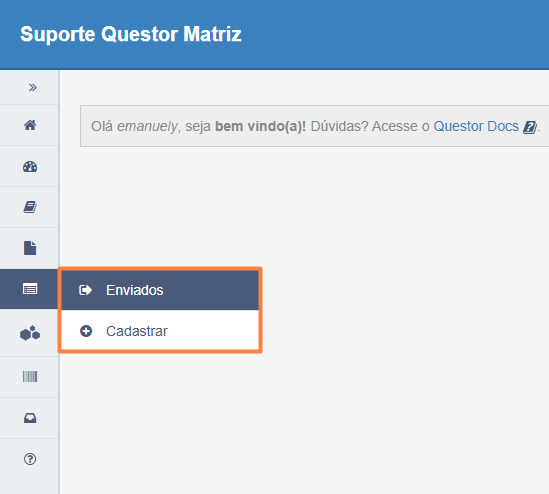Click the Questor Docs help book icon
The image size is (549, 494).
click(529, 127)
